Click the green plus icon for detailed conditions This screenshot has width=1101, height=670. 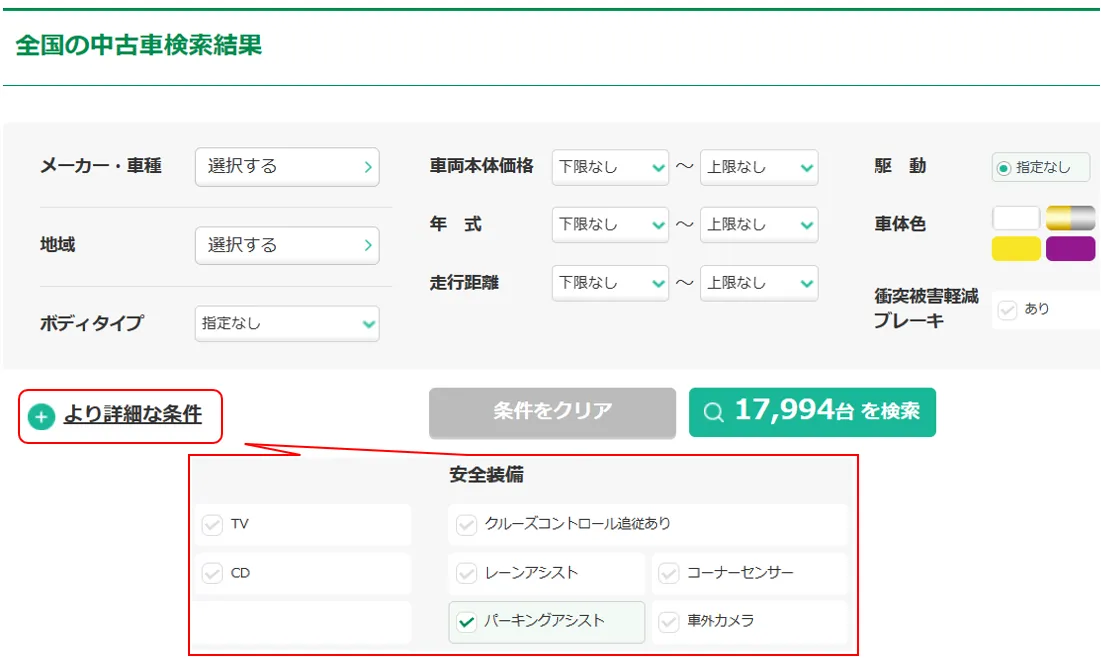click(41, 416)
